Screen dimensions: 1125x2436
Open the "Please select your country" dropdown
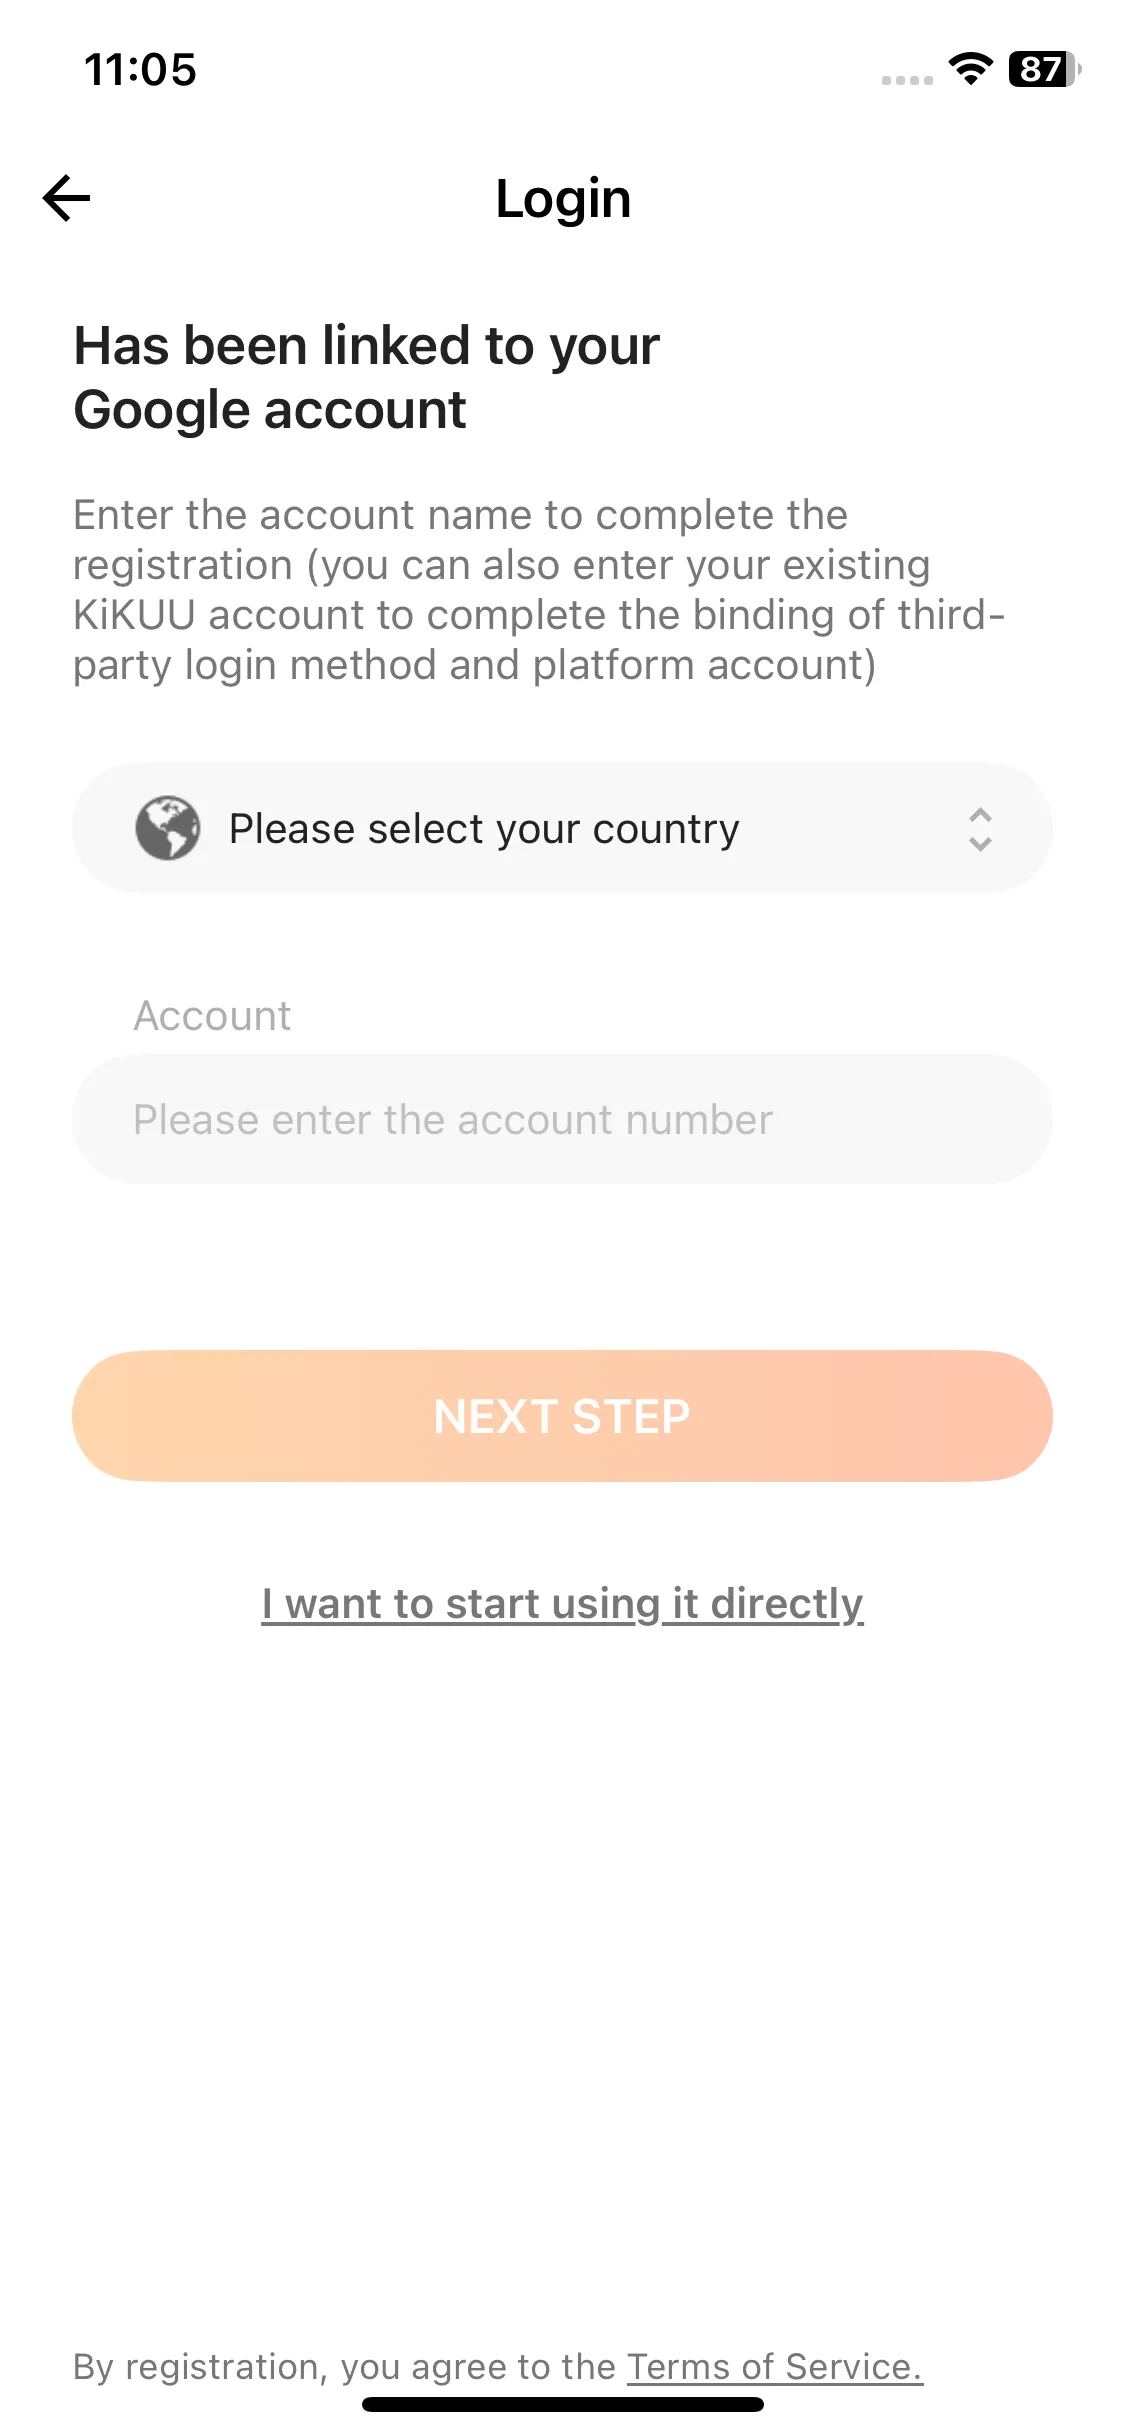[x=484, y=829]
